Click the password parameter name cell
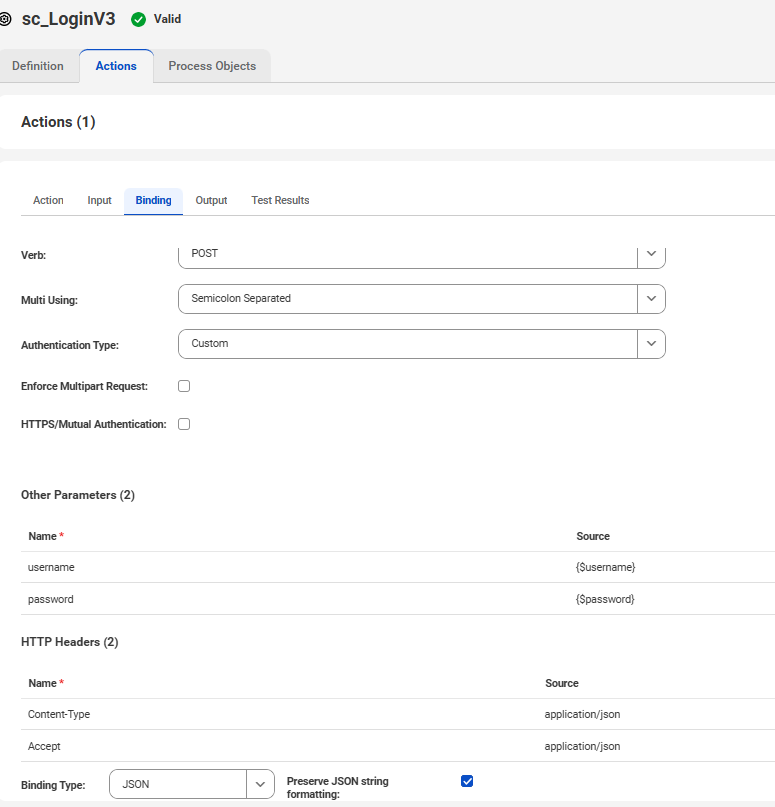Image resolution: width=775 pixels, height=807 pixels. (x=50, y=599)
